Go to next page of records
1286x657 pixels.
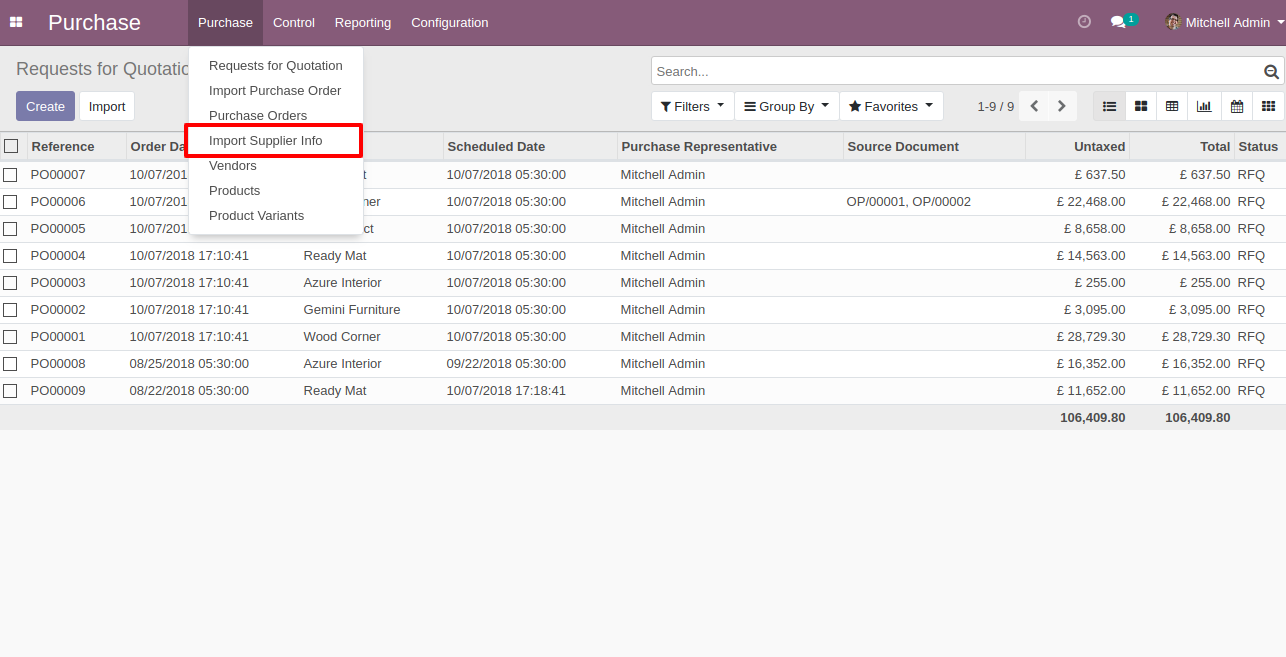click(x=1062, y=106)
